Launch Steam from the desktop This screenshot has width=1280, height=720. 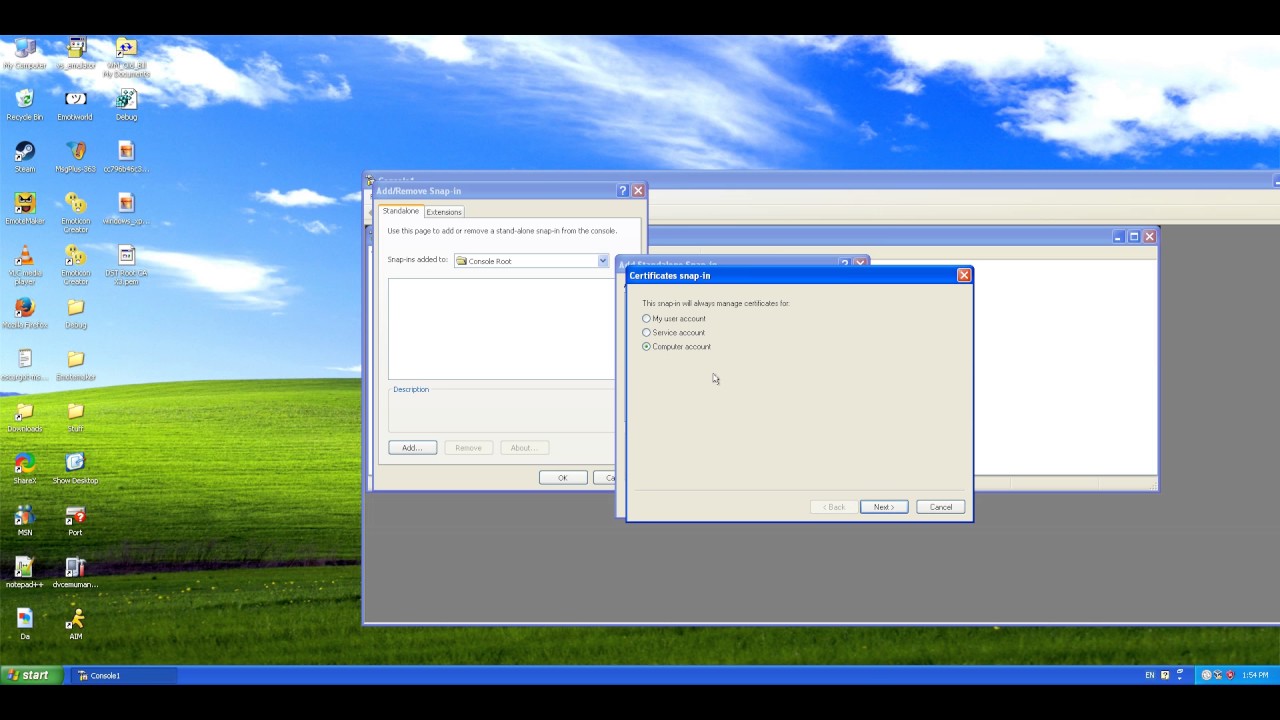pos(24,157)
